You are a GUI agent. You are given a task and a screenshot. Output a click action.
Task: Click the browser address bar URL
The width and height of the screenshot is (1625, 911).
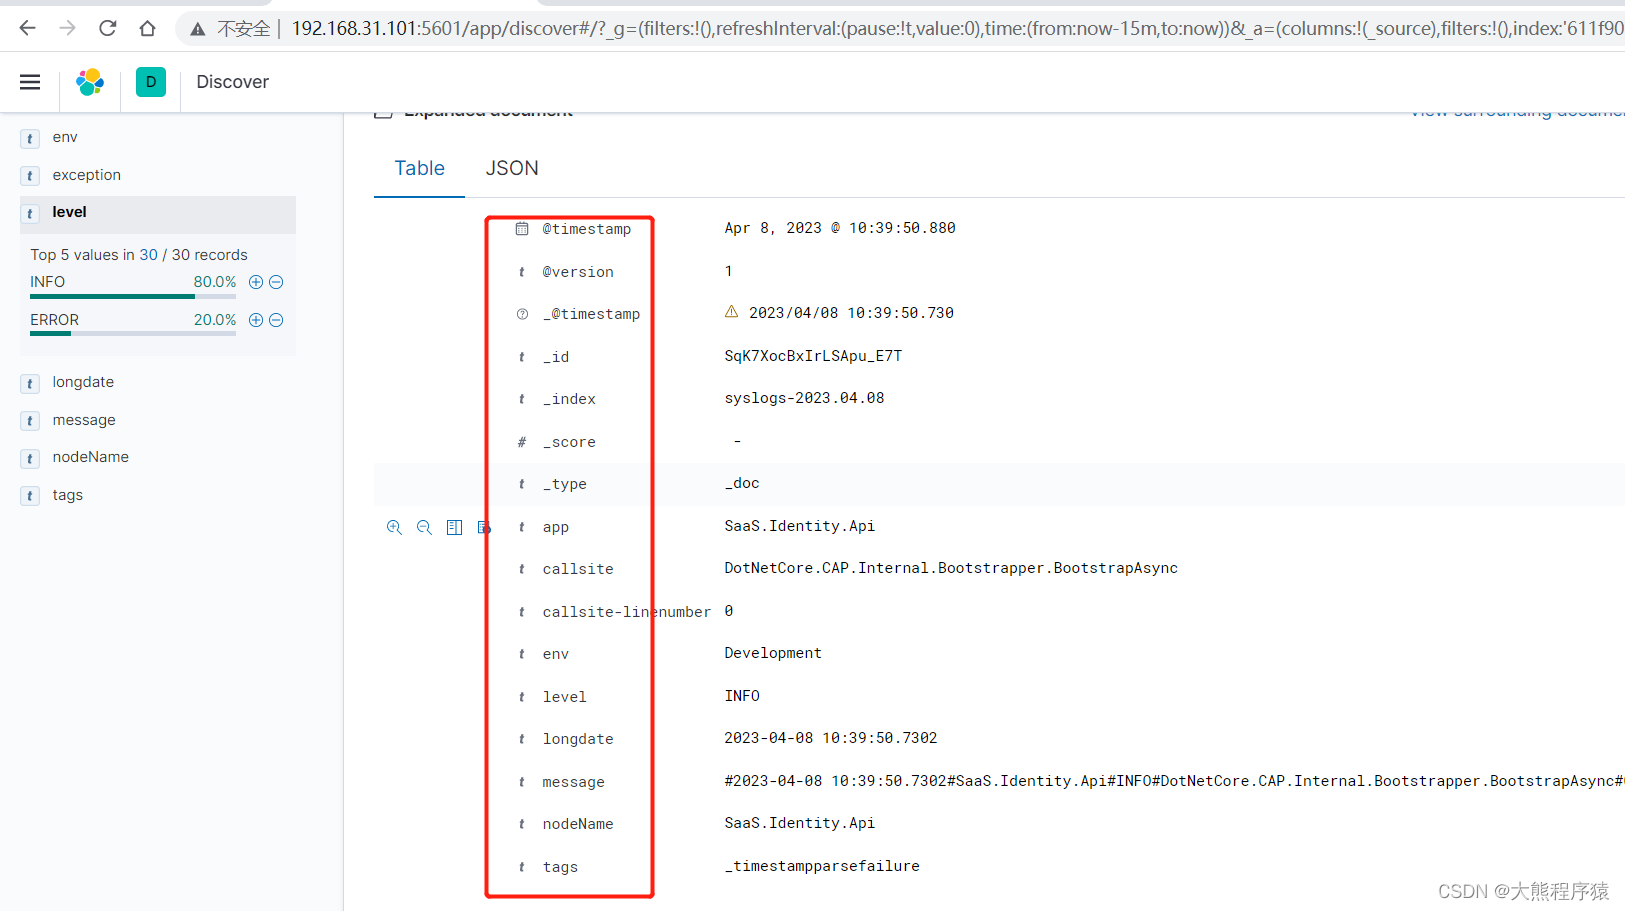pos(700,28)
